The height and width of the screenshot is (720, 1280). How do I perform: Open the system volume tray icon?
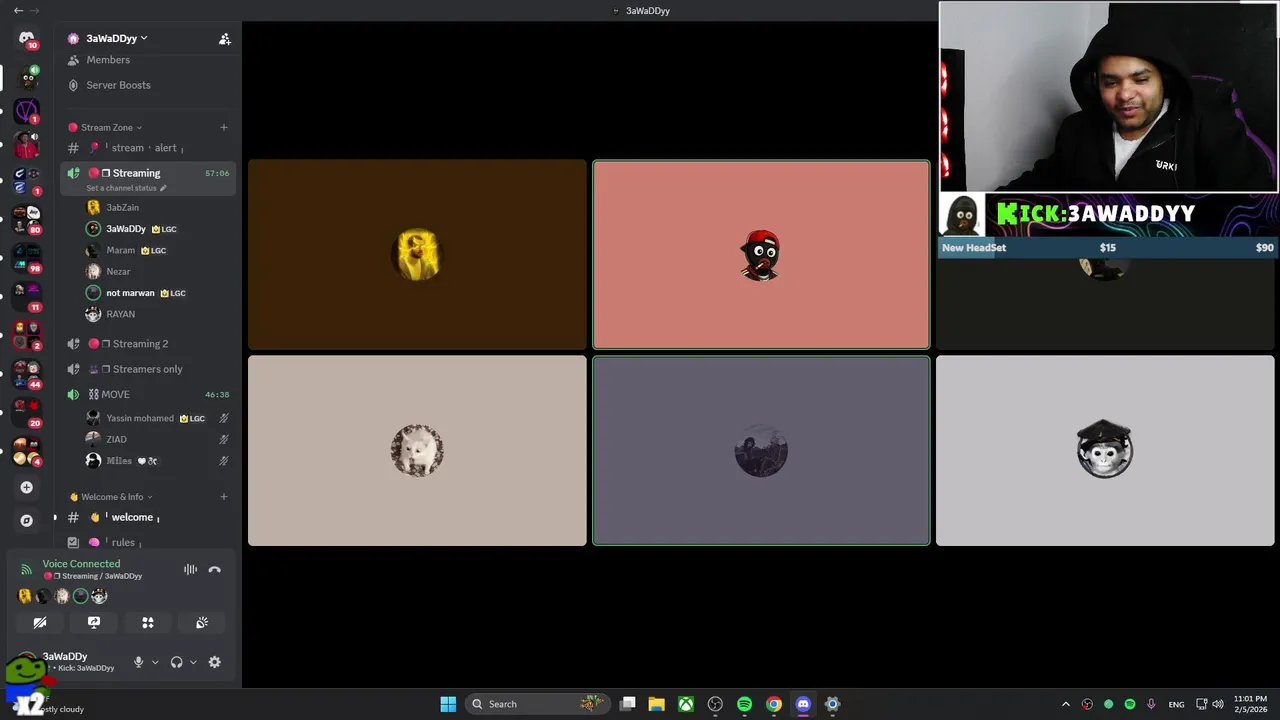(x=1218, y=704)
